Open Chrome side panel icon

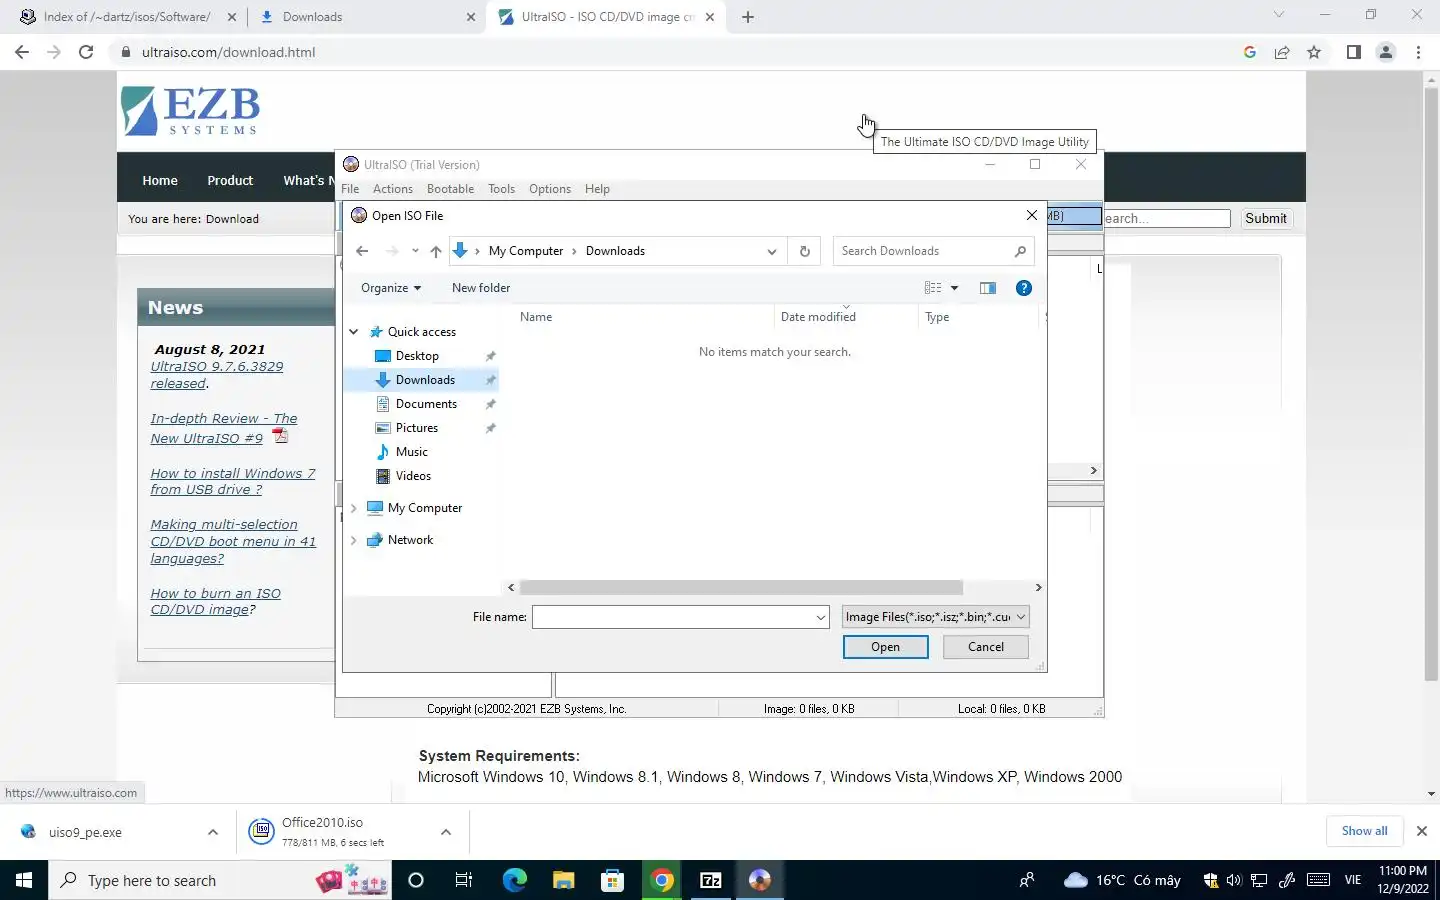coord(1353,52)
